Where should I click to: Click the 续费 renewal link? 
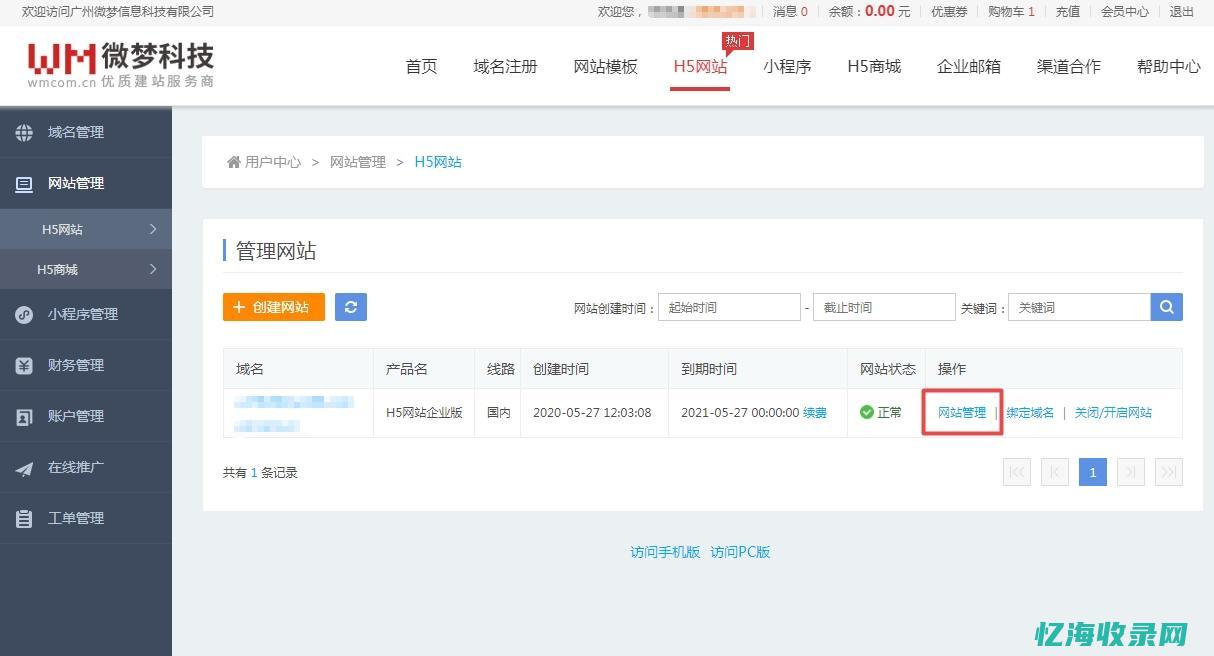pyautogui.click(x=815, y=412)
